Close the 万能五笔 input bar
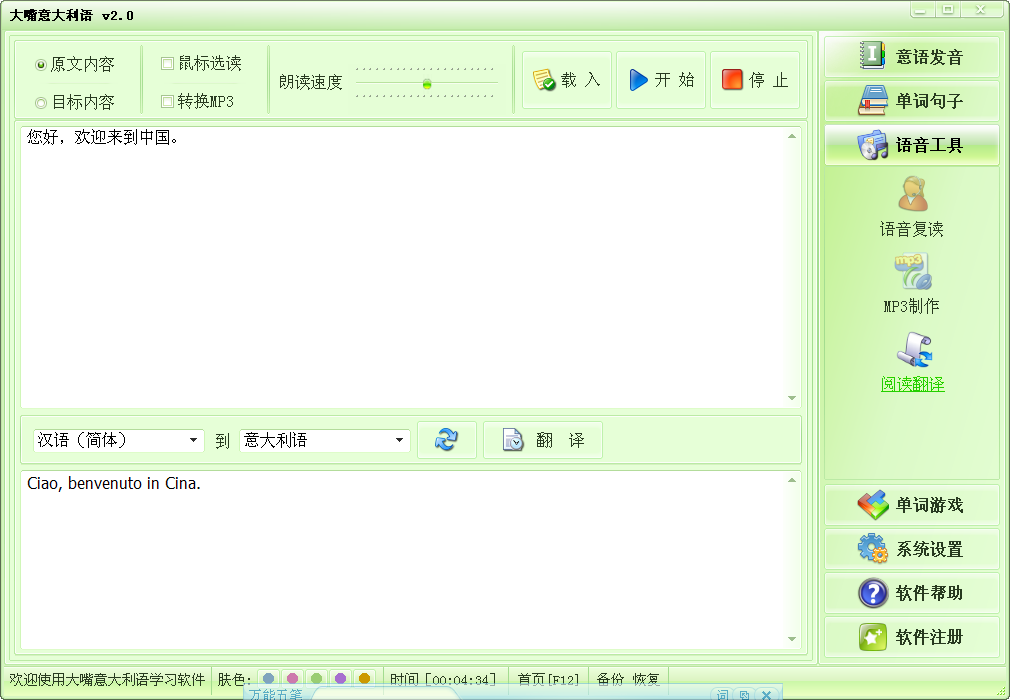Screen dimensions: 1010x700 766,694
